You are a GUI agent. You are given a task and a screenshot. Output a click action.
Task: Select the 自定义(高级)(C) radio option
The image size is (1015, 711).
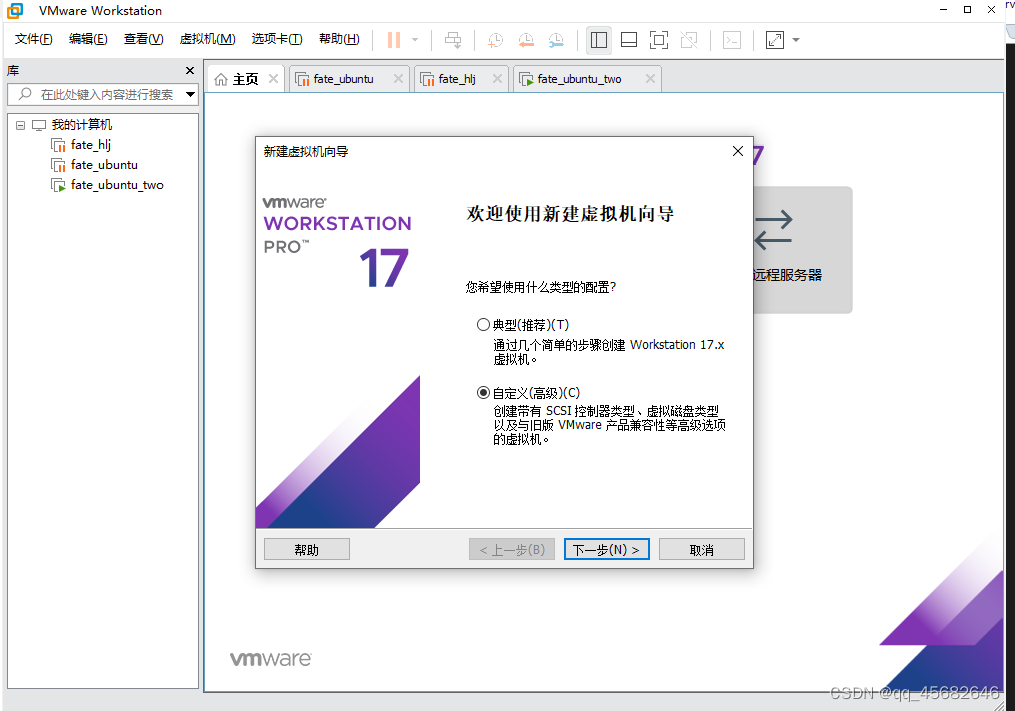483,393
